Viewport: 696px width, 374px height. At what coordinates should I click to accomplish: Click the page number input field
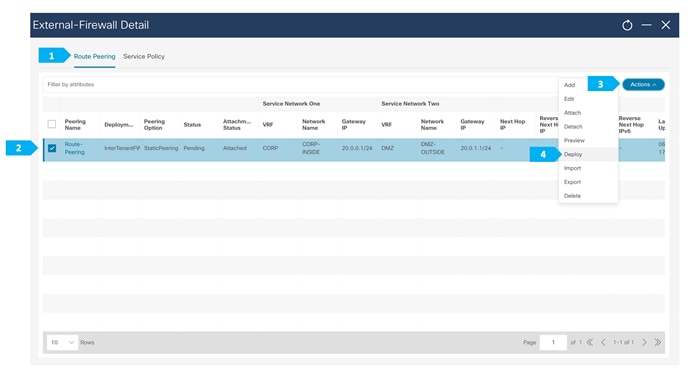(553, 343)
